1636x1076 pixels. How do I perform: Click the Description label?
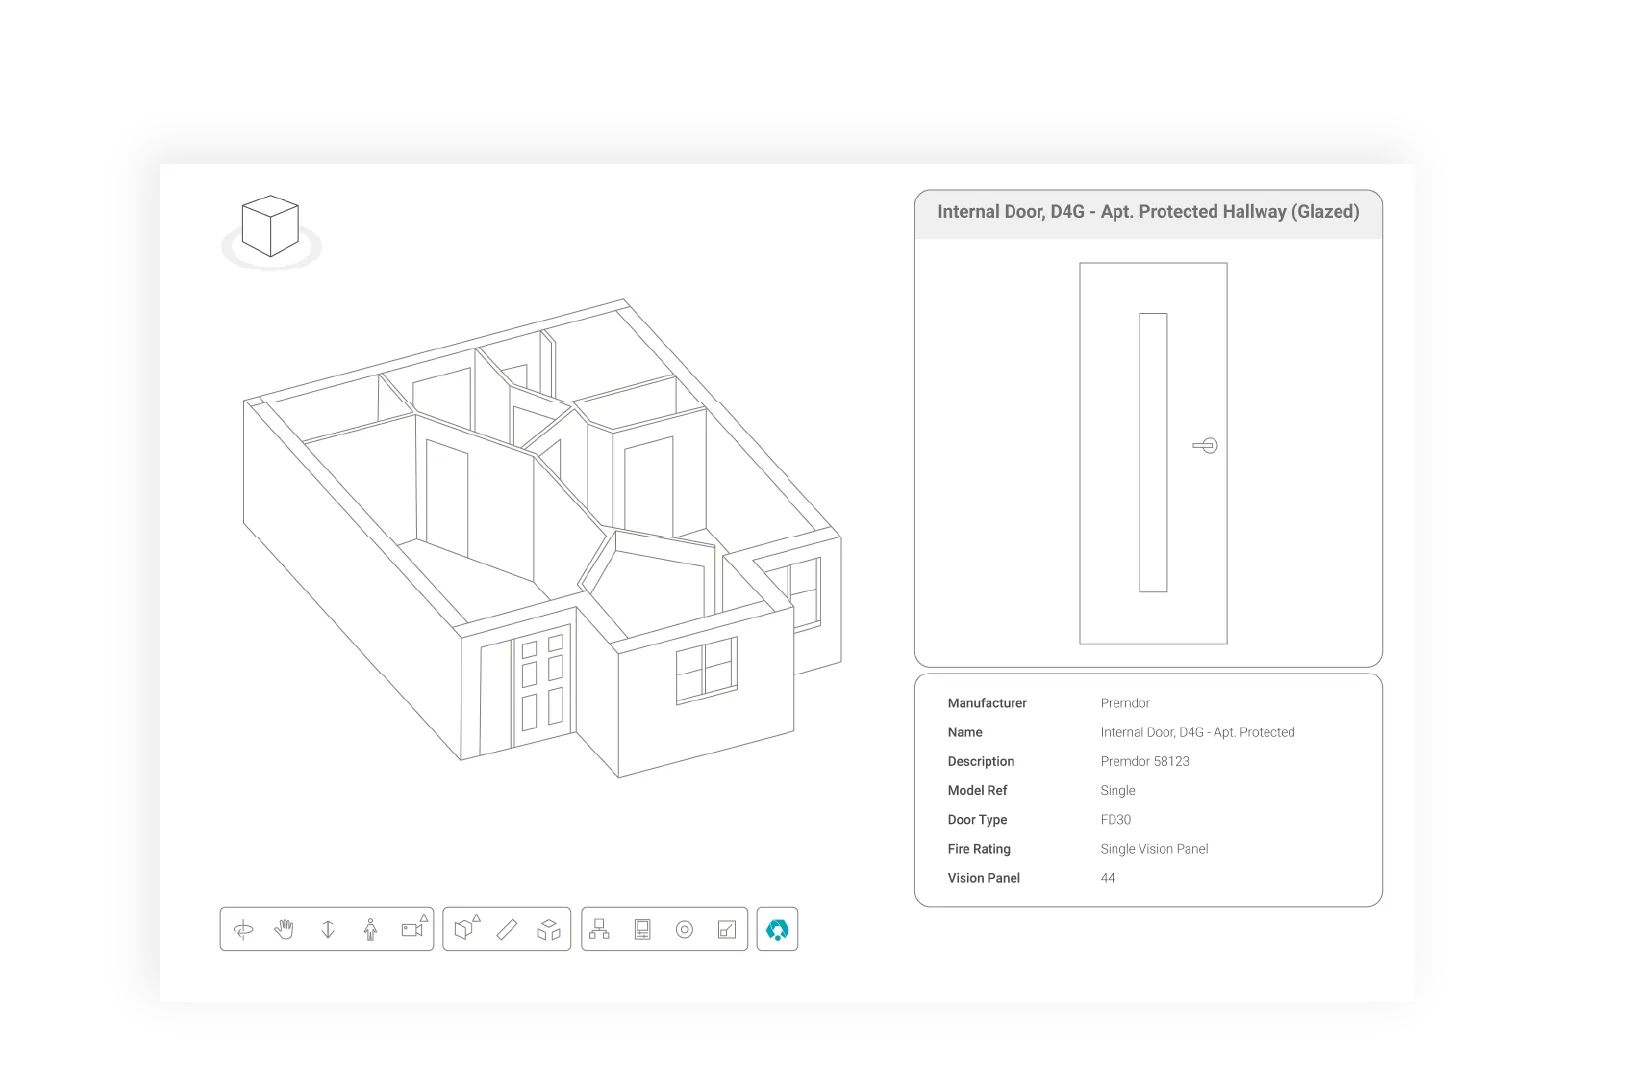981,761
